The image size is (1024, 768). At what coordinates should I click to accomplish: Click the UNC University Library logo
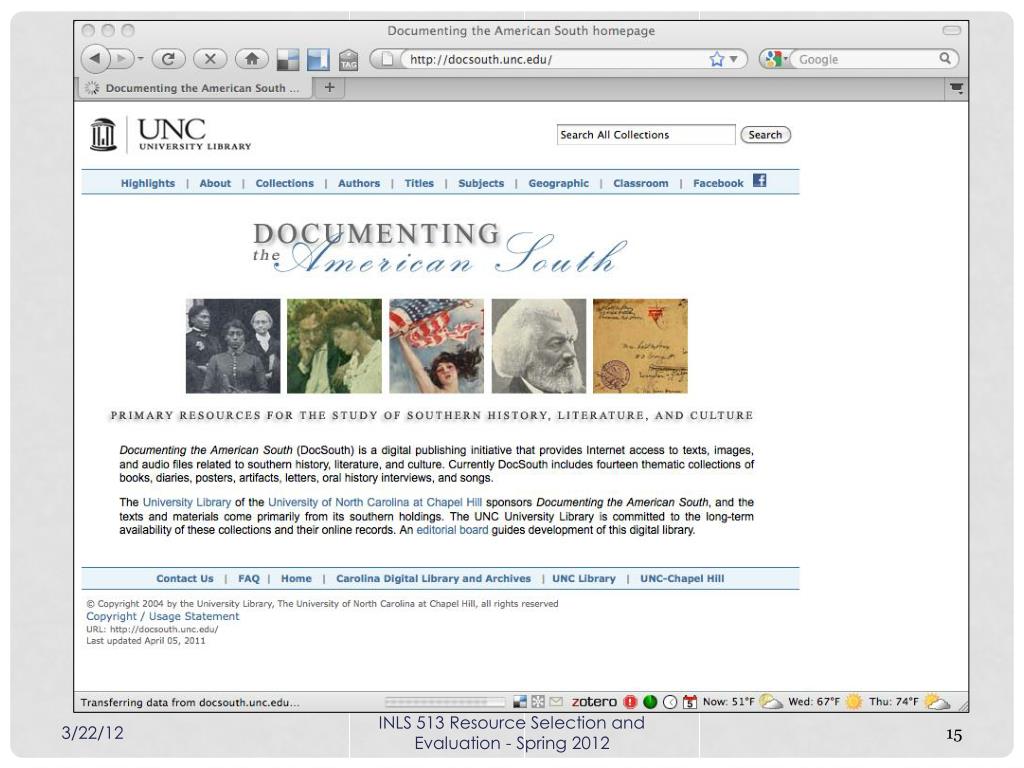(170, 135)
